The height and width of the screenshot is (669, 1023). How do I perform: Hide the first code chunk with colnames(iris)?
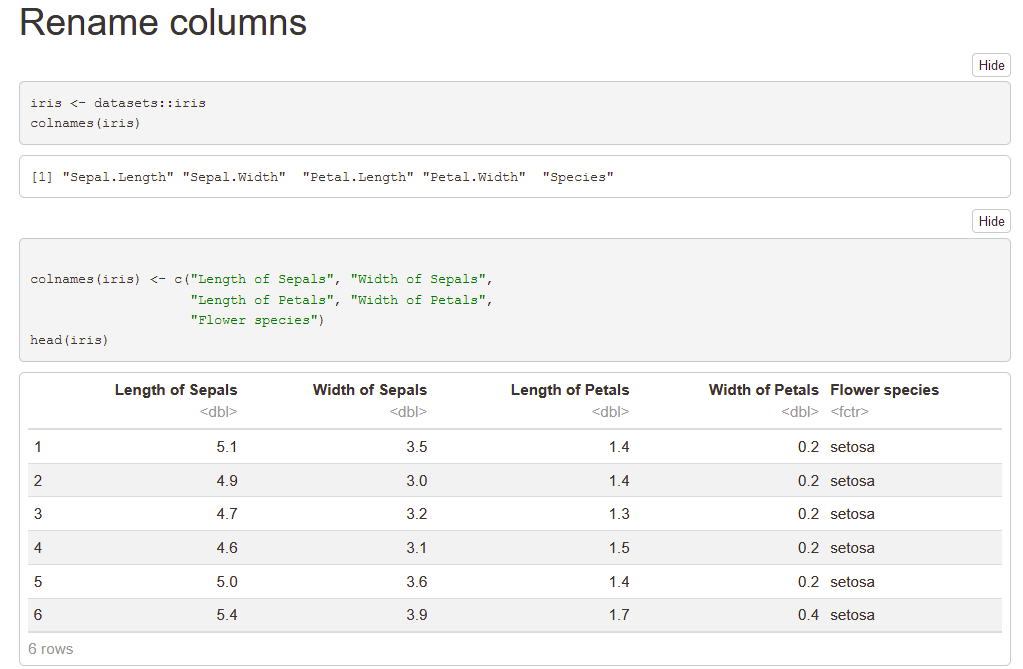(x=991, y=65)
